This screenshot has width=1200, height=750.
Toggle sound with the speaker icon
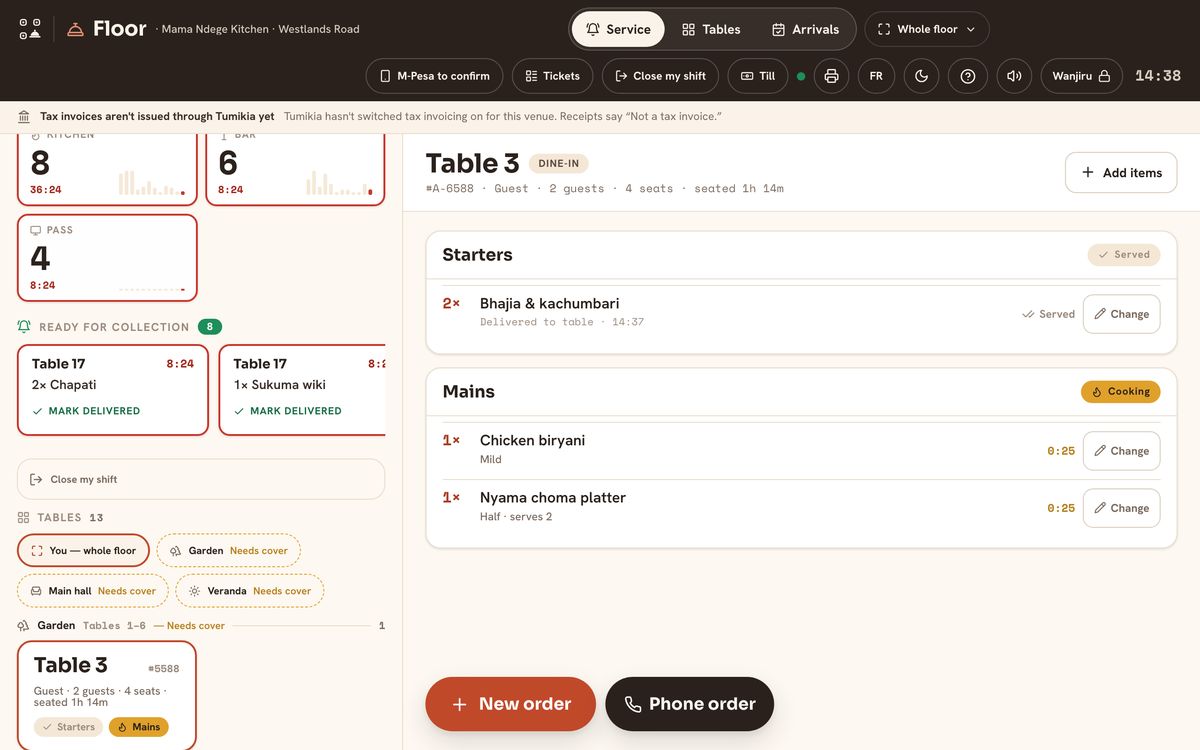coord(1014,76)
